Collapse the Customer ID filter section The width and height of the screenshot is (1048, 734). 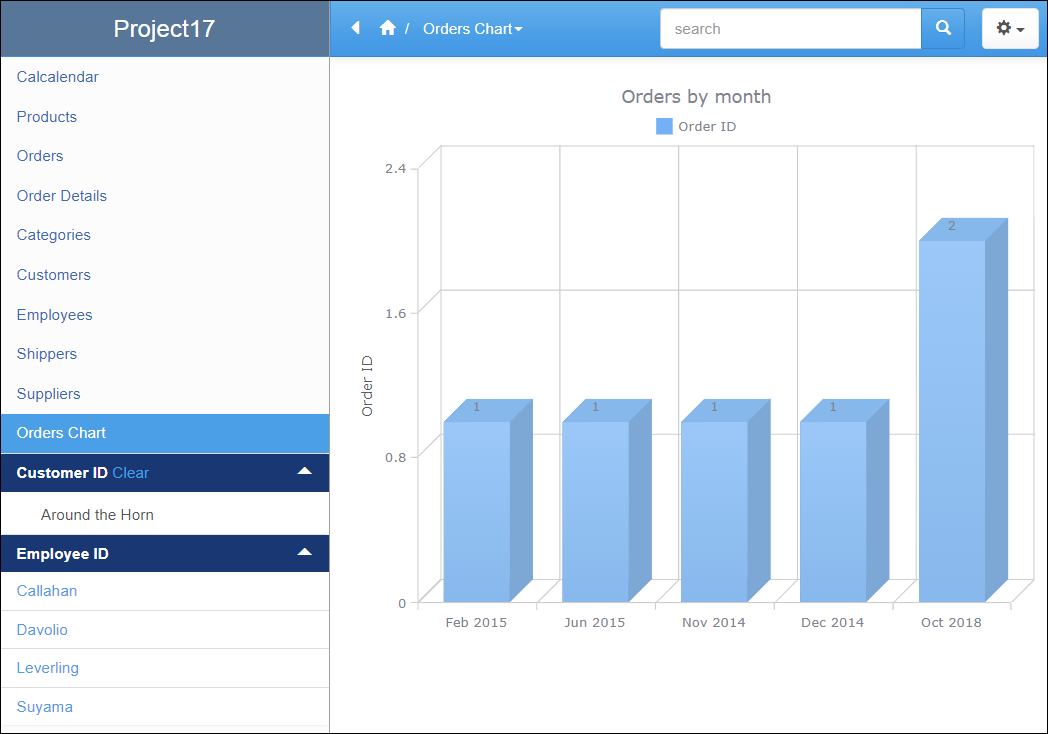point(304,472)
